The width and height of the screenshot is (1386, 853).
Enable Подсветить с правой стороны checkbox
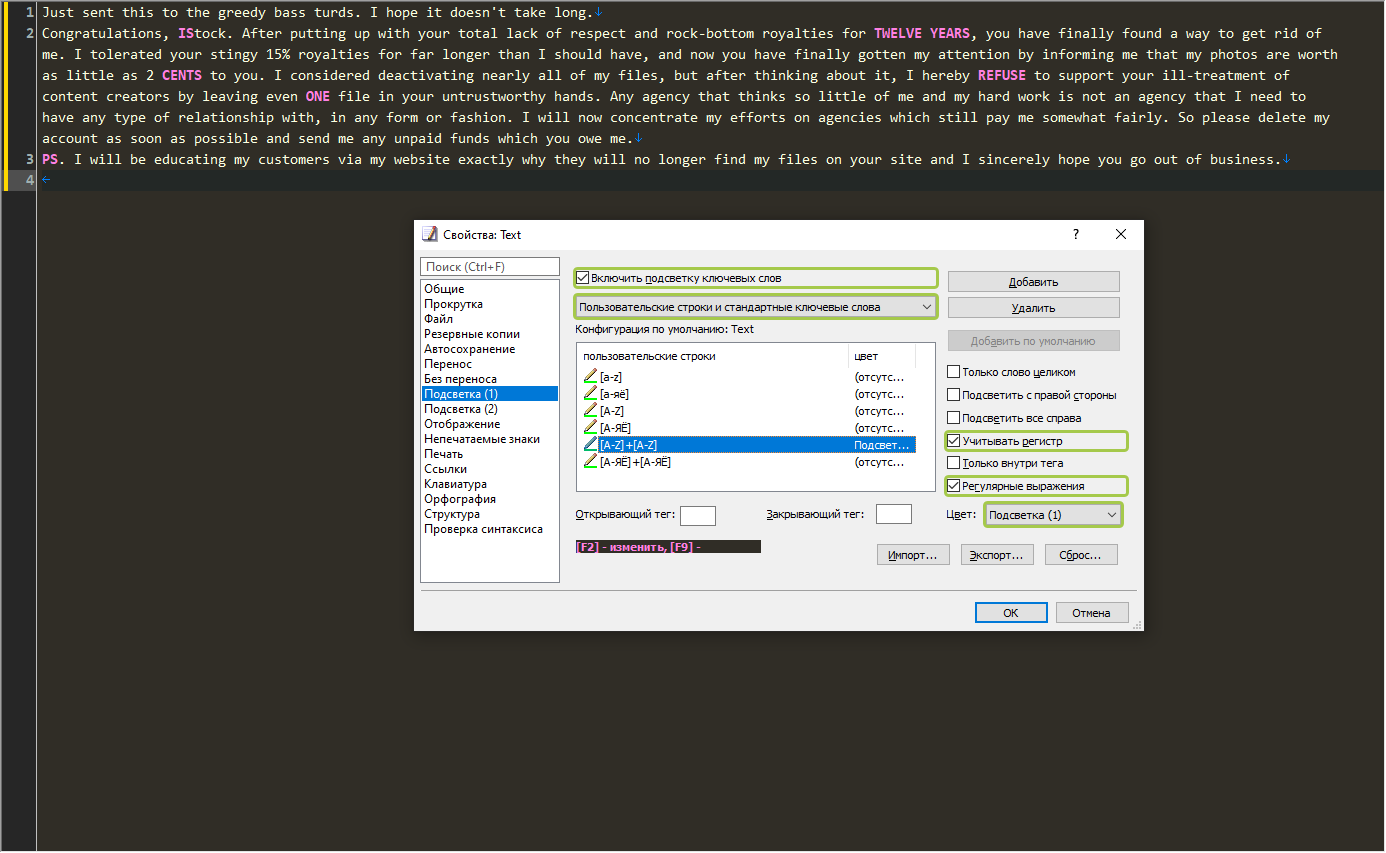click(x=954, y=395)
